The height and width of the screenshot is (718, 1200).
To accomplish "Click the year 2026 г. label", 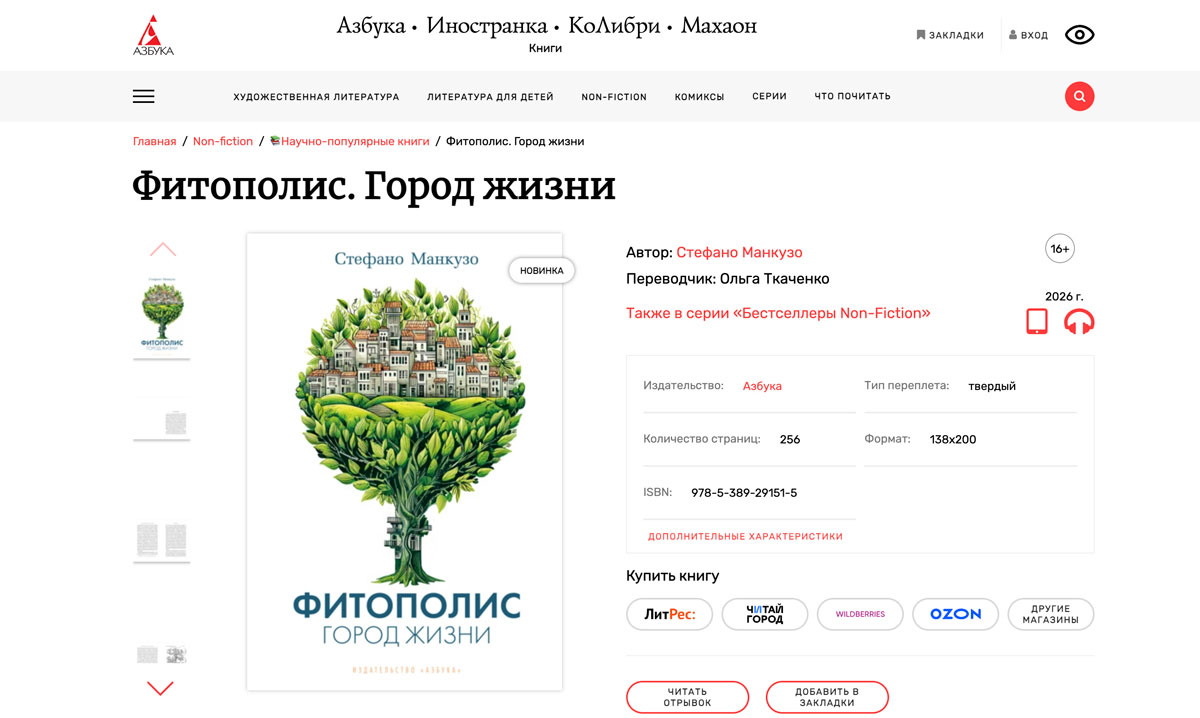I will [1064, 296].
